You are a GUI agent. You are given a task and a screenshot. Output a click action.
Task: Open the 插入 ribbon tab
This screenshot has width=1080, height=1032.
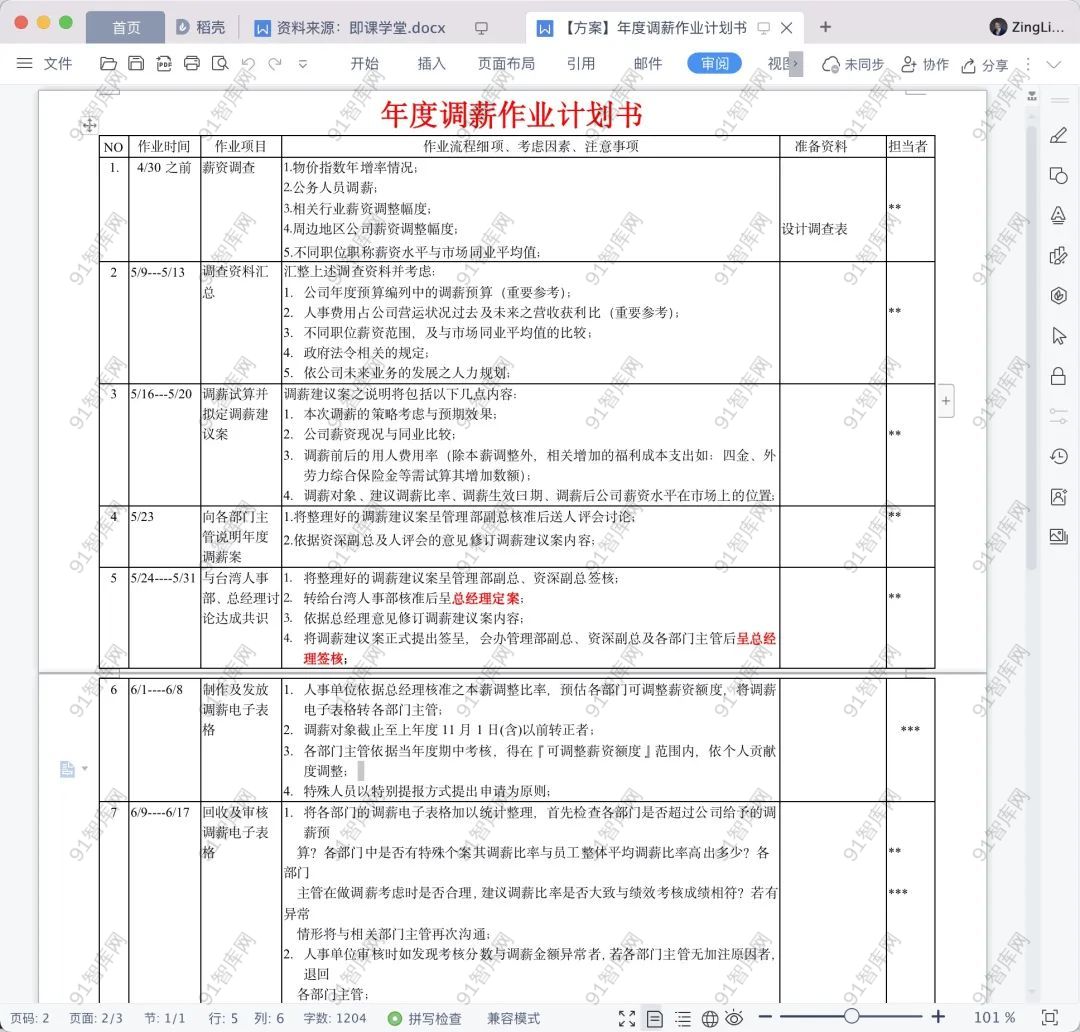(431, 64)
